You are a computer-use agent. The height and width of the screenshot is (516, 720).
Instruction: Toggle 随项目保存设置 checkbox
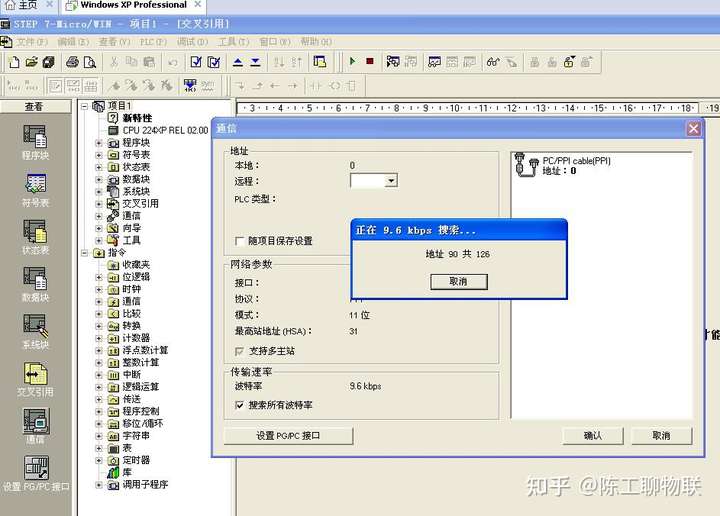(239, 241)
